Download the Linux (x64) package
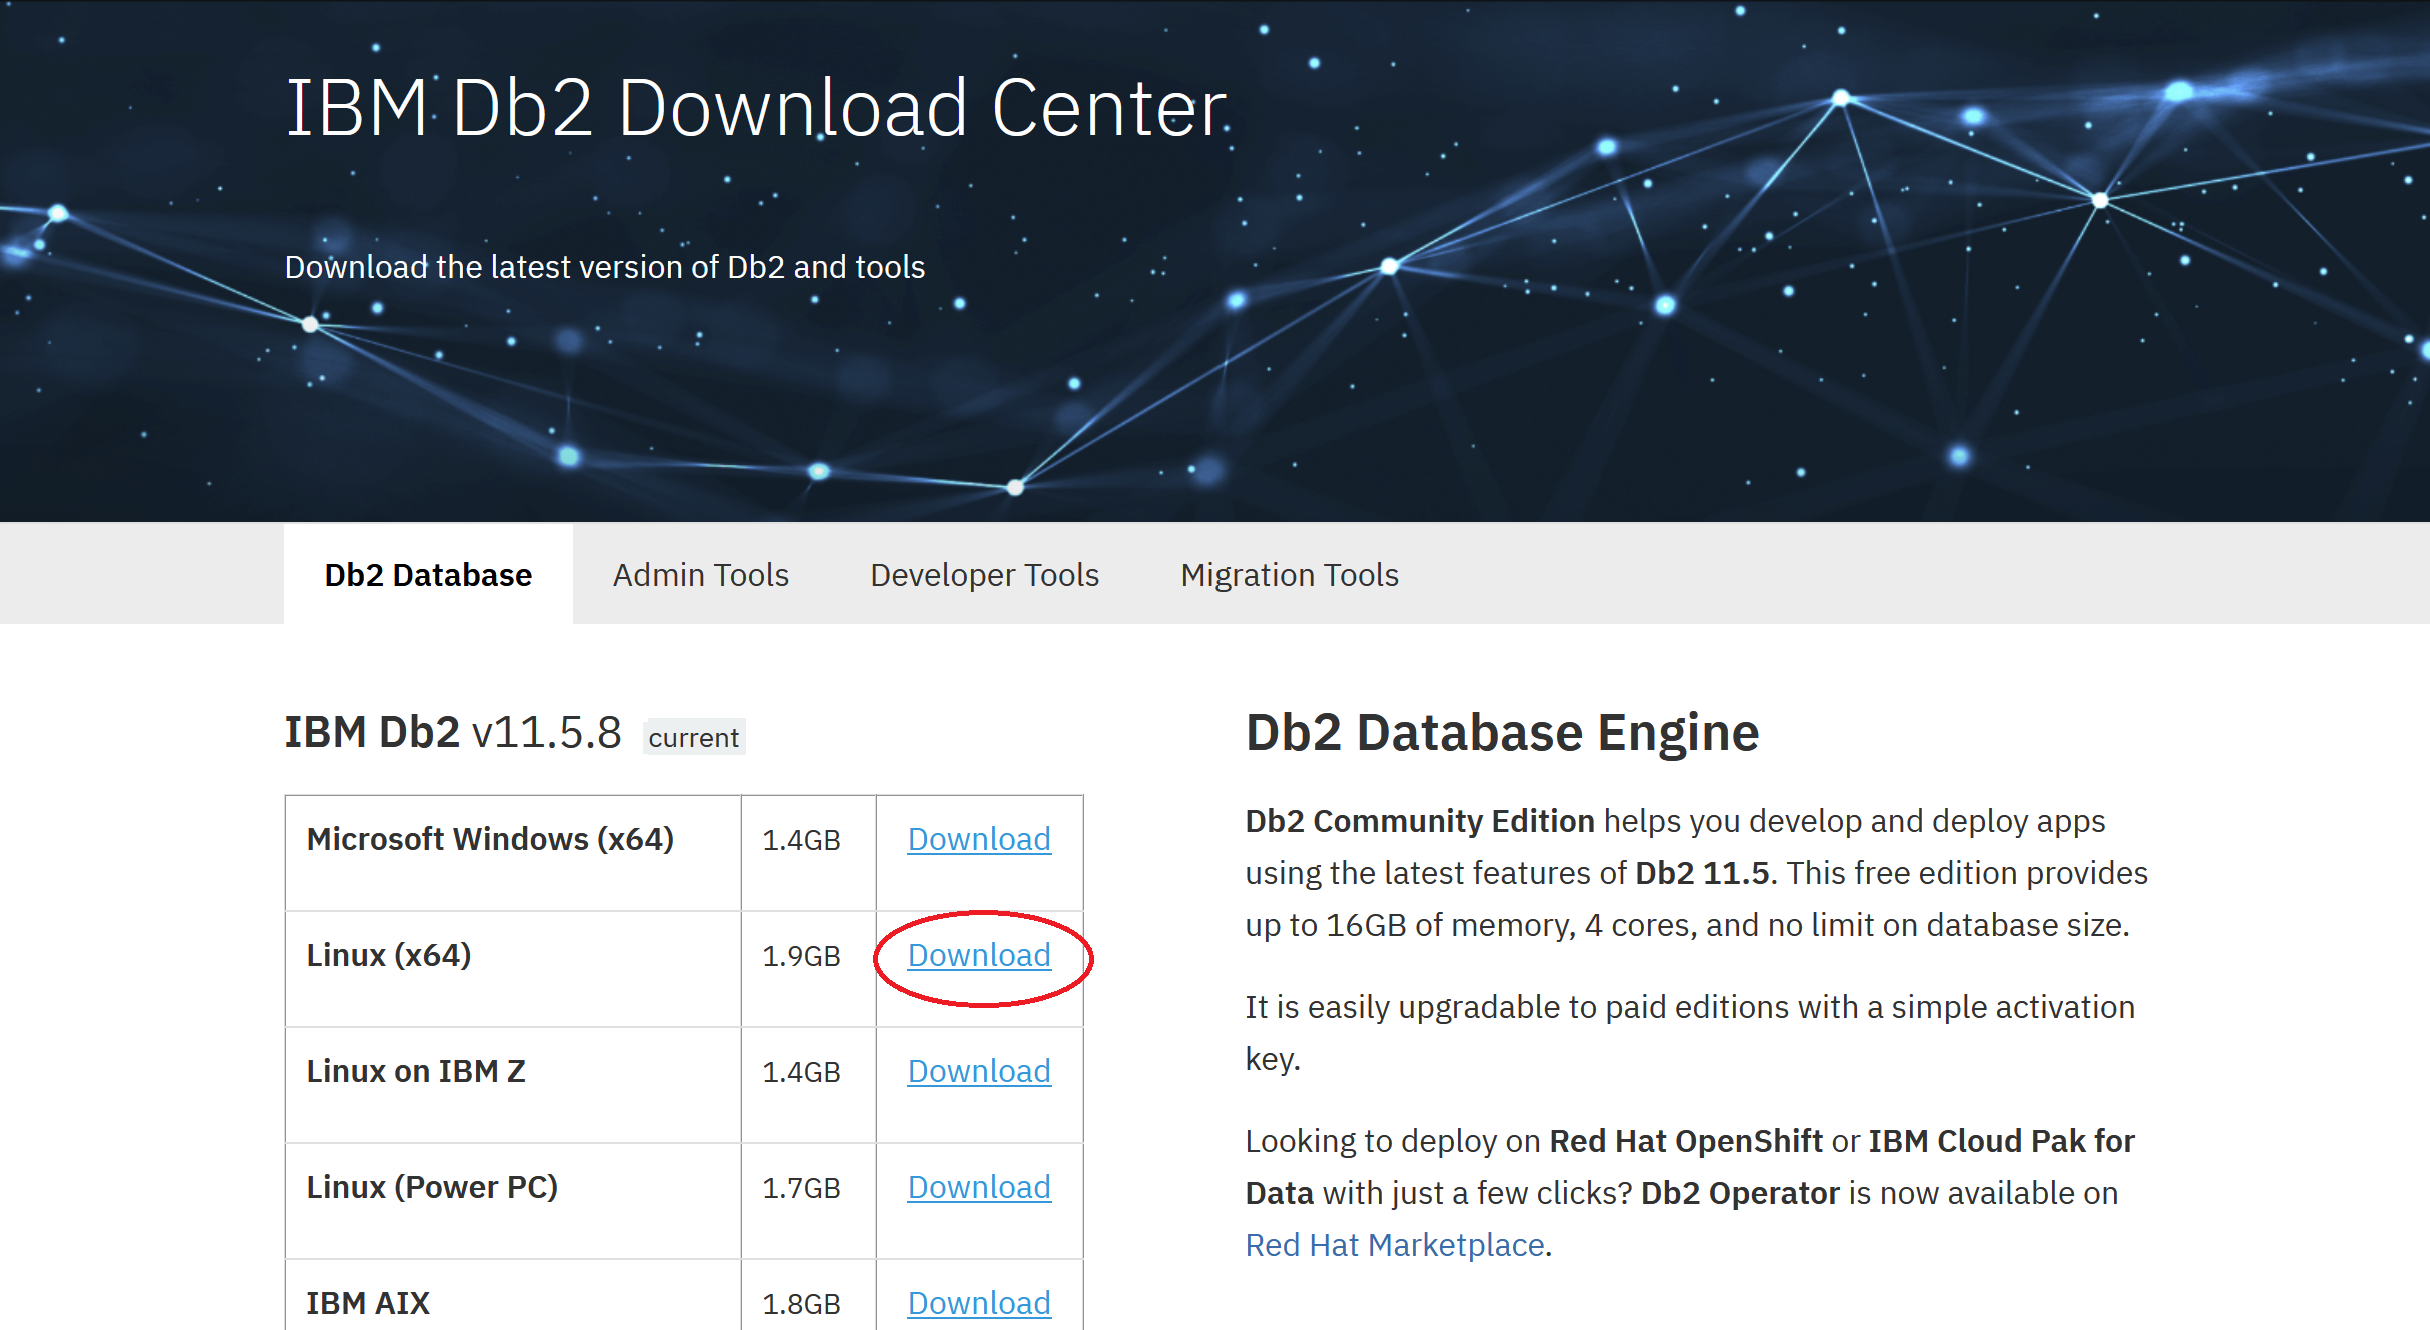2430x1330 pixels. pos(978,956)
